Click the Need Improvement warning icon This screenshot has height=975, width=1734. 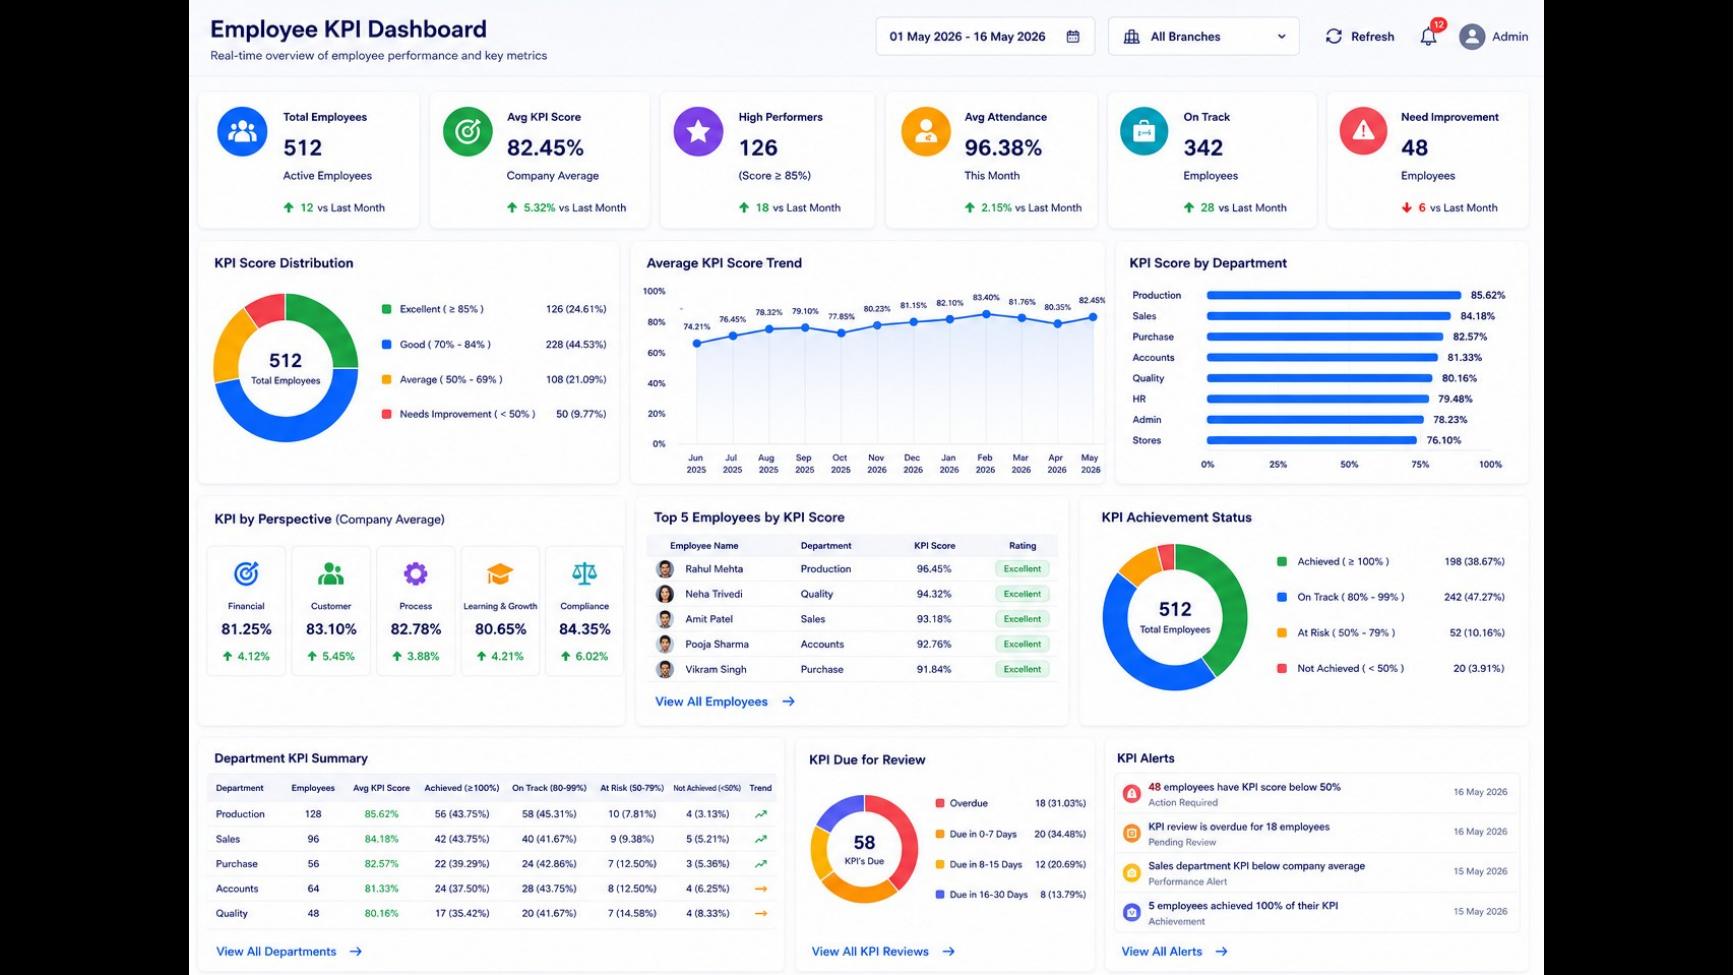[x=1363, y=131]
